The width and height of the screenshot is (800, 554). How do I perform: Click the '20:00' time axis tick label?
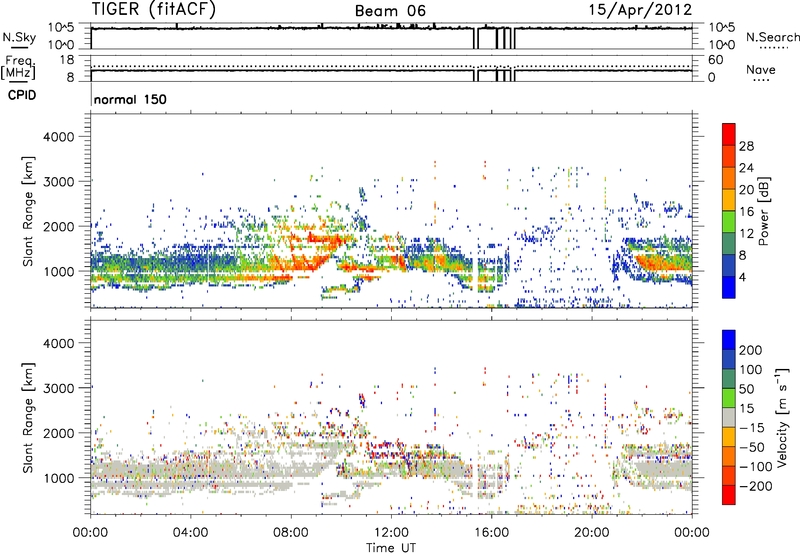592,533
